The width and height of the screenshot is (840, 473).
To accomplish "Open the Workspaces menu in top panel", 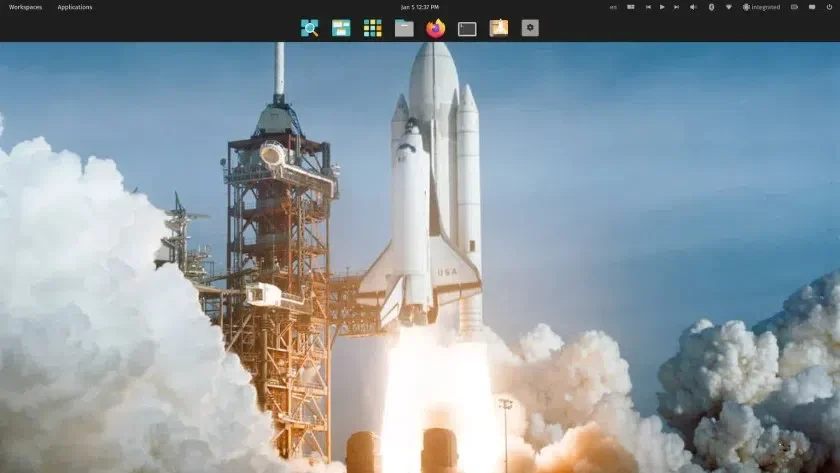I will pyautogui.click(x=25, y=7).
